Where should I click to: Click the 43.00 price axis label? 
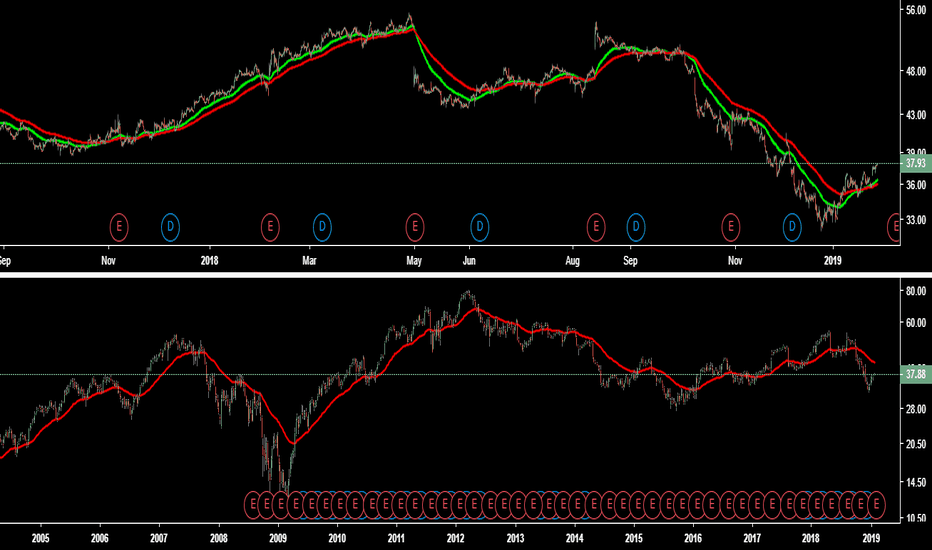coord(916,114)
